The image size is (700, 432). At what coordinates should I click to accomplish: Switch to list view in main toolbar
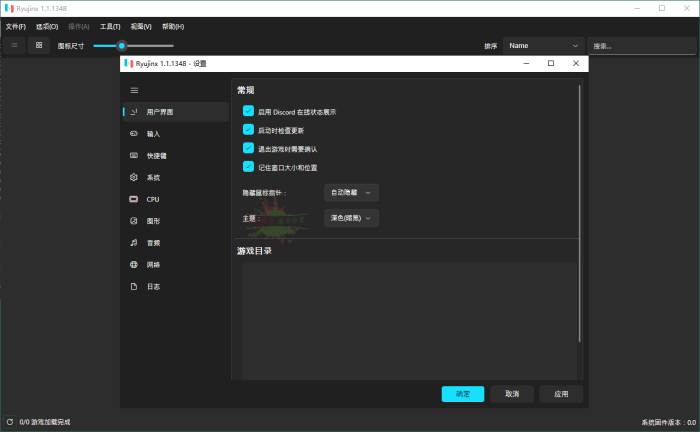[14, 45]
